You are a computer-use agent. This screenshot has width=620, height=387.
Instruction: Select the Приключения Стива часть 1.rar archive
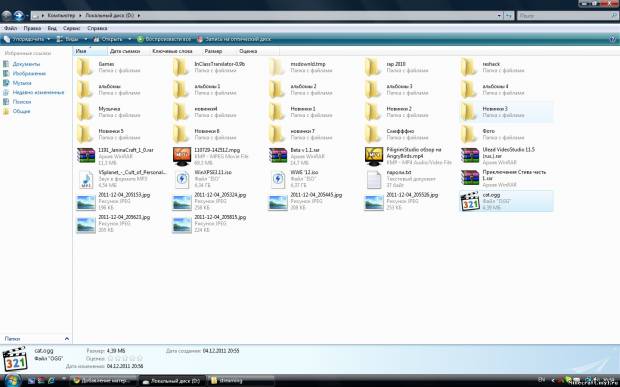click(504, 179)
